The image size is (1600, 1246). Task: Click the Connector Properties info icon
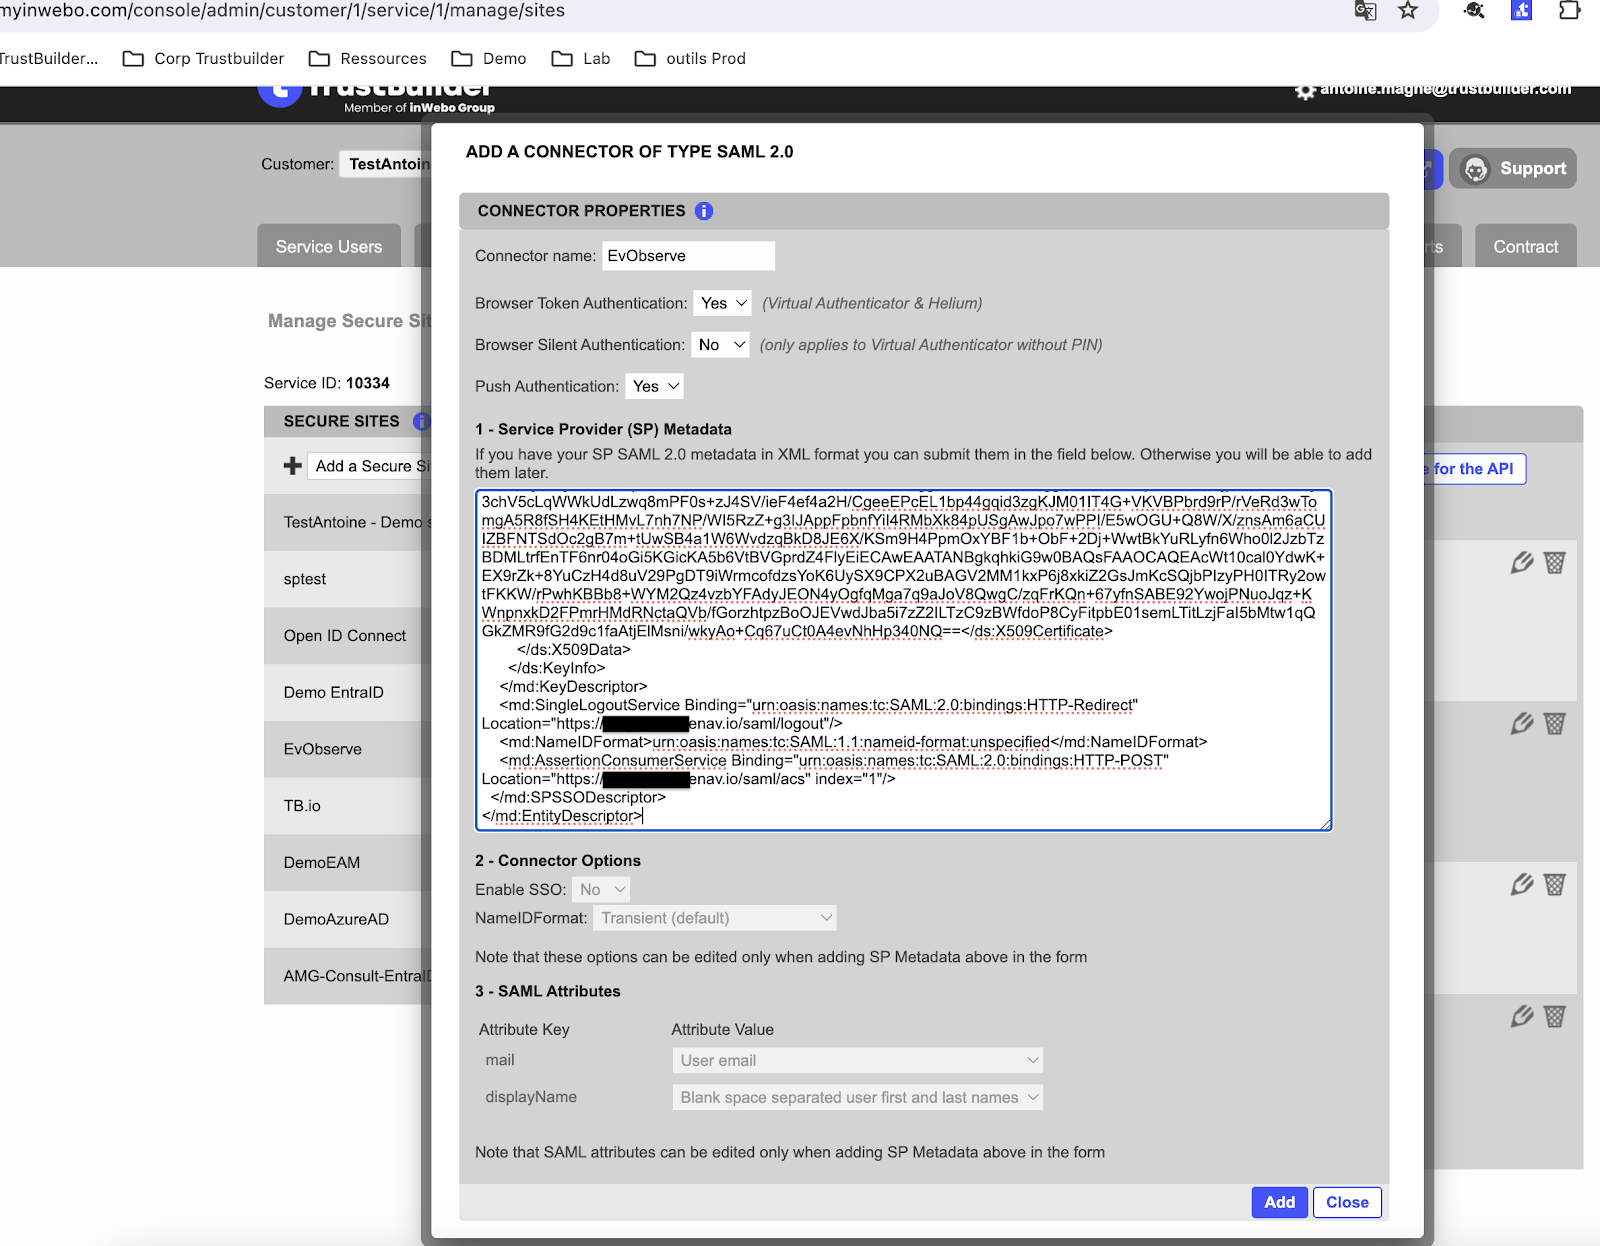(704, 211)
